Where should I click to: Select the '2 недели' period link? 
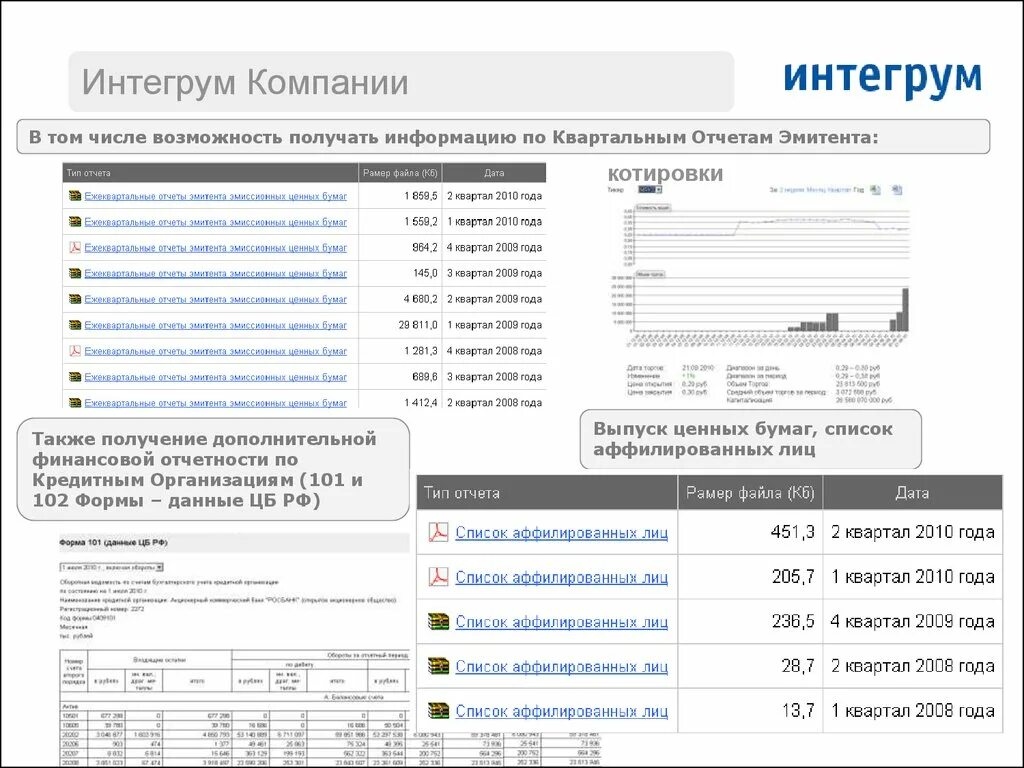[792, 189]
